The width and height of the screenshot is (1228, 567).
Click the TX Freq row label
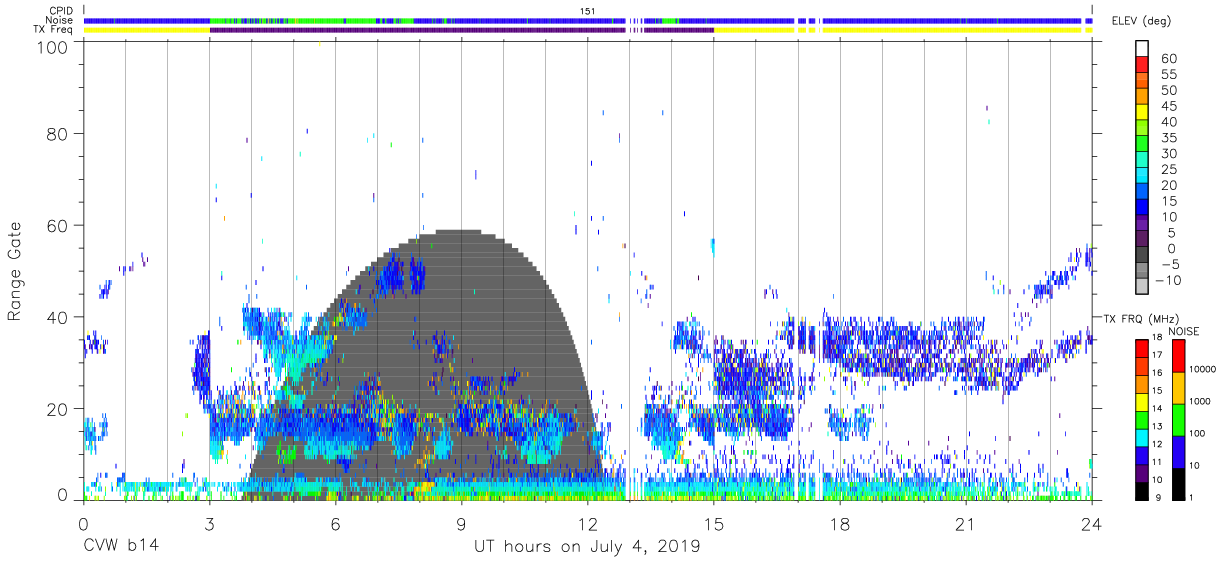click(x=53, y=30)
